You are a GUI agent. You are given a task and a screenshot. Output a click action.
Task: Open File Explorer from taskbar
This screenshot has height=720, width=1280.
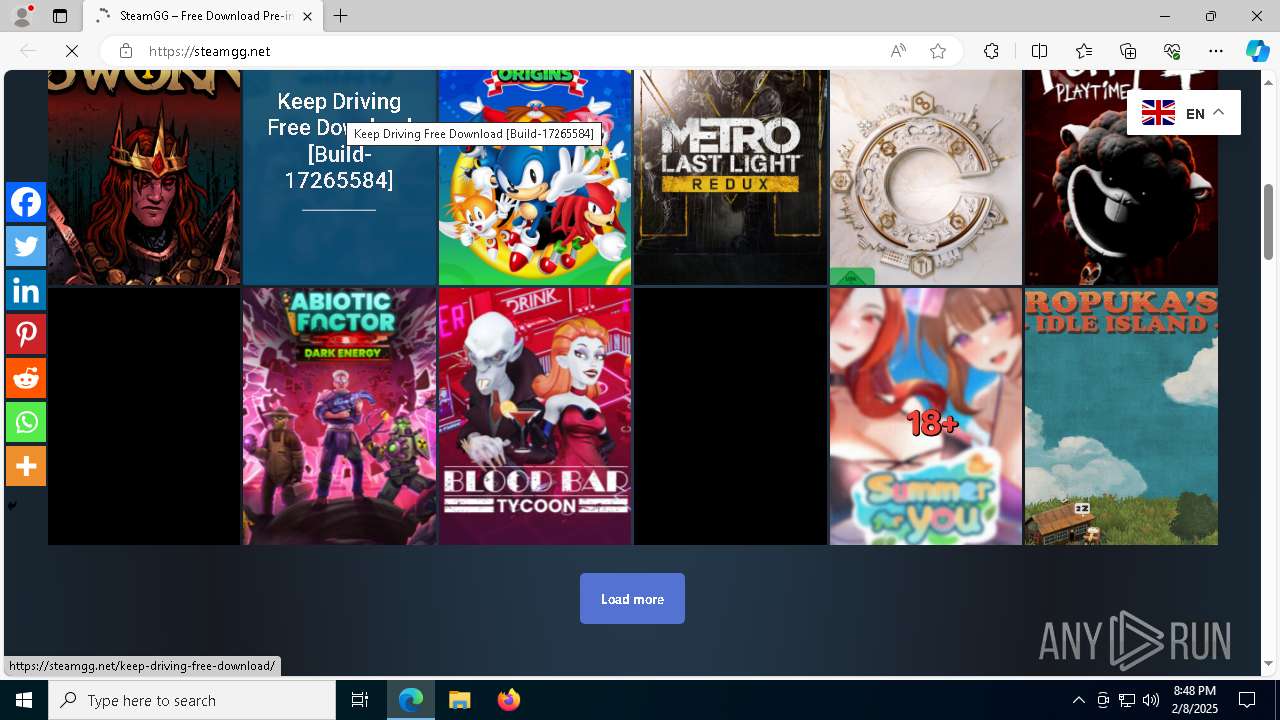pos(460,700)
